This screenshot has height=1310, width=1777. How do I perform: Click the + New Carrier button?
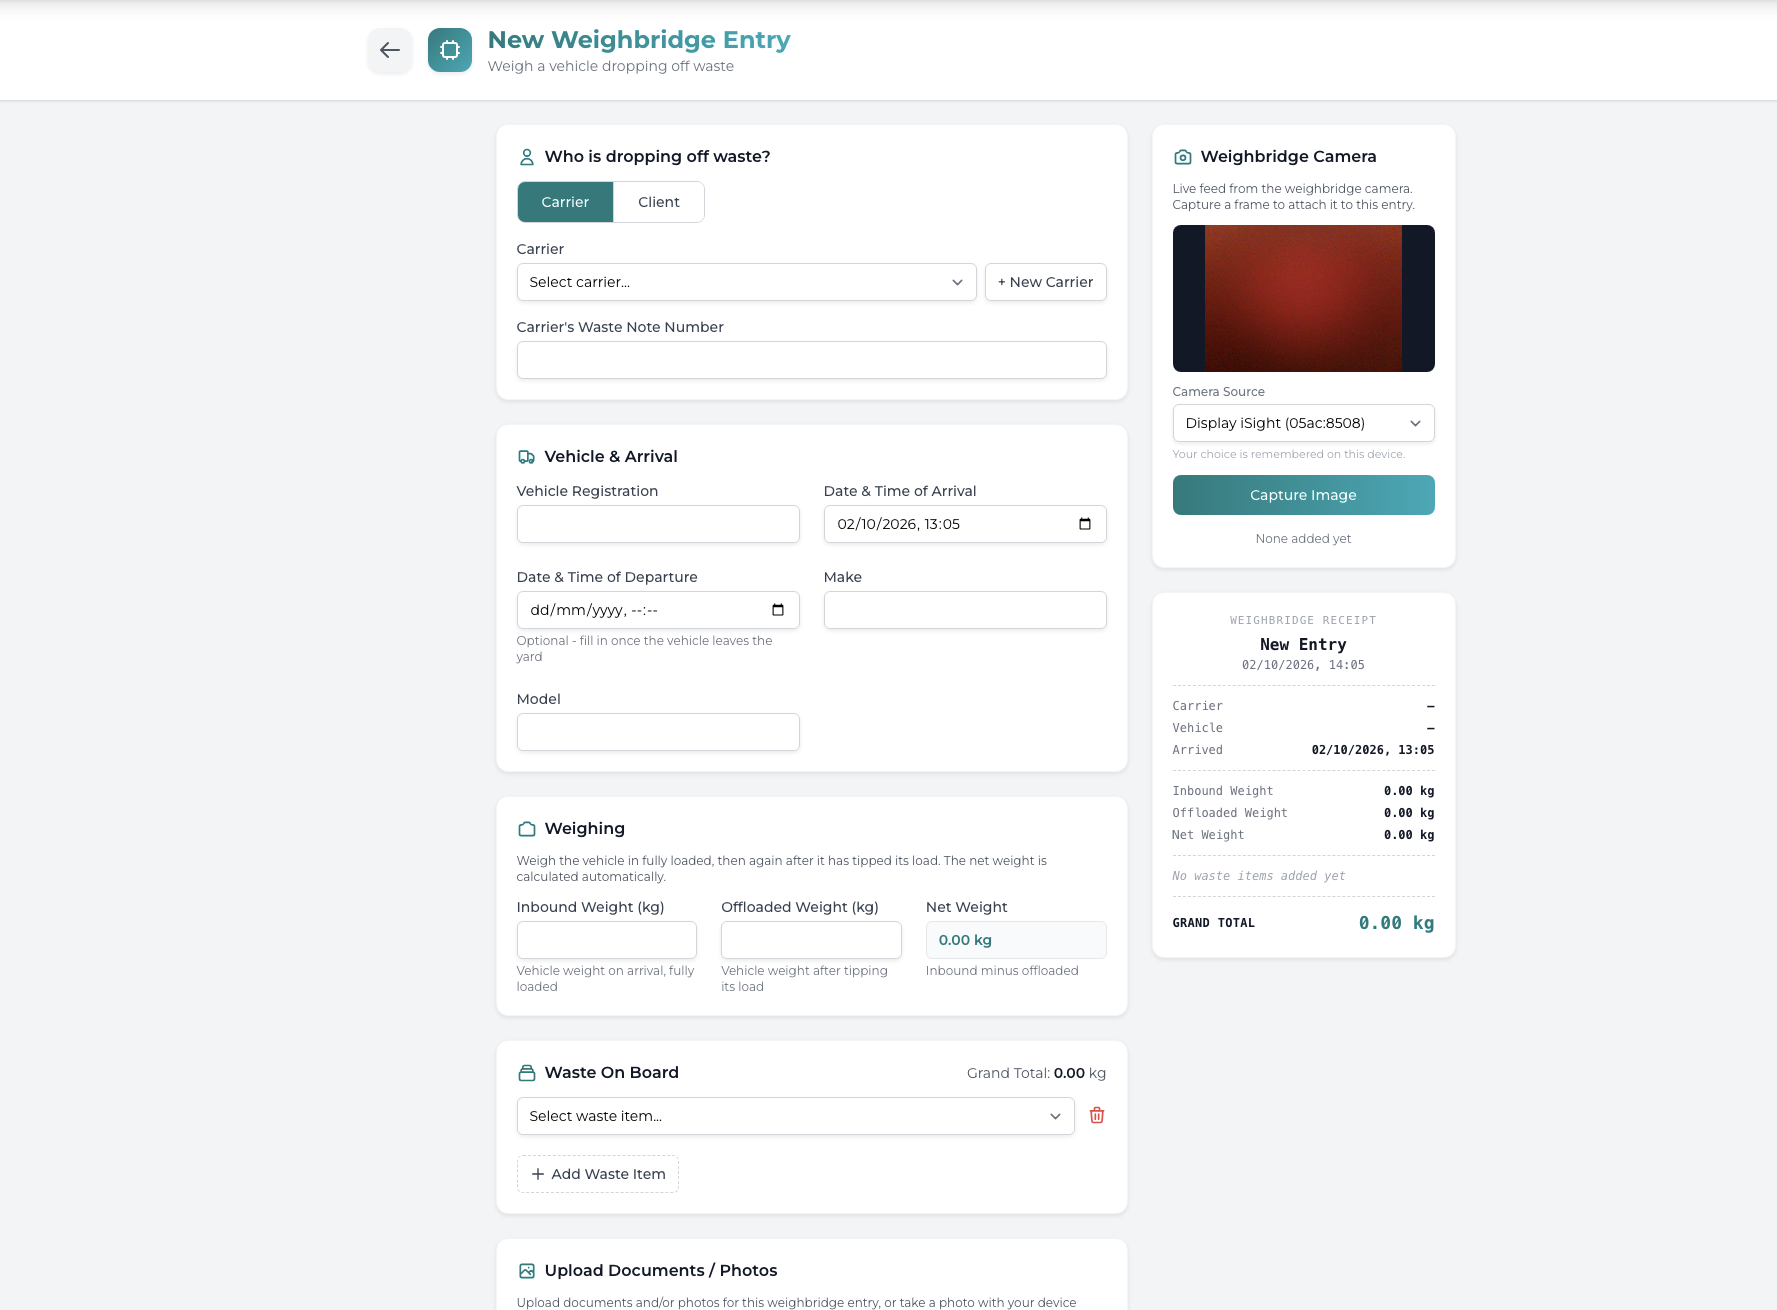pyautogui.click(x=1045, y=282)
